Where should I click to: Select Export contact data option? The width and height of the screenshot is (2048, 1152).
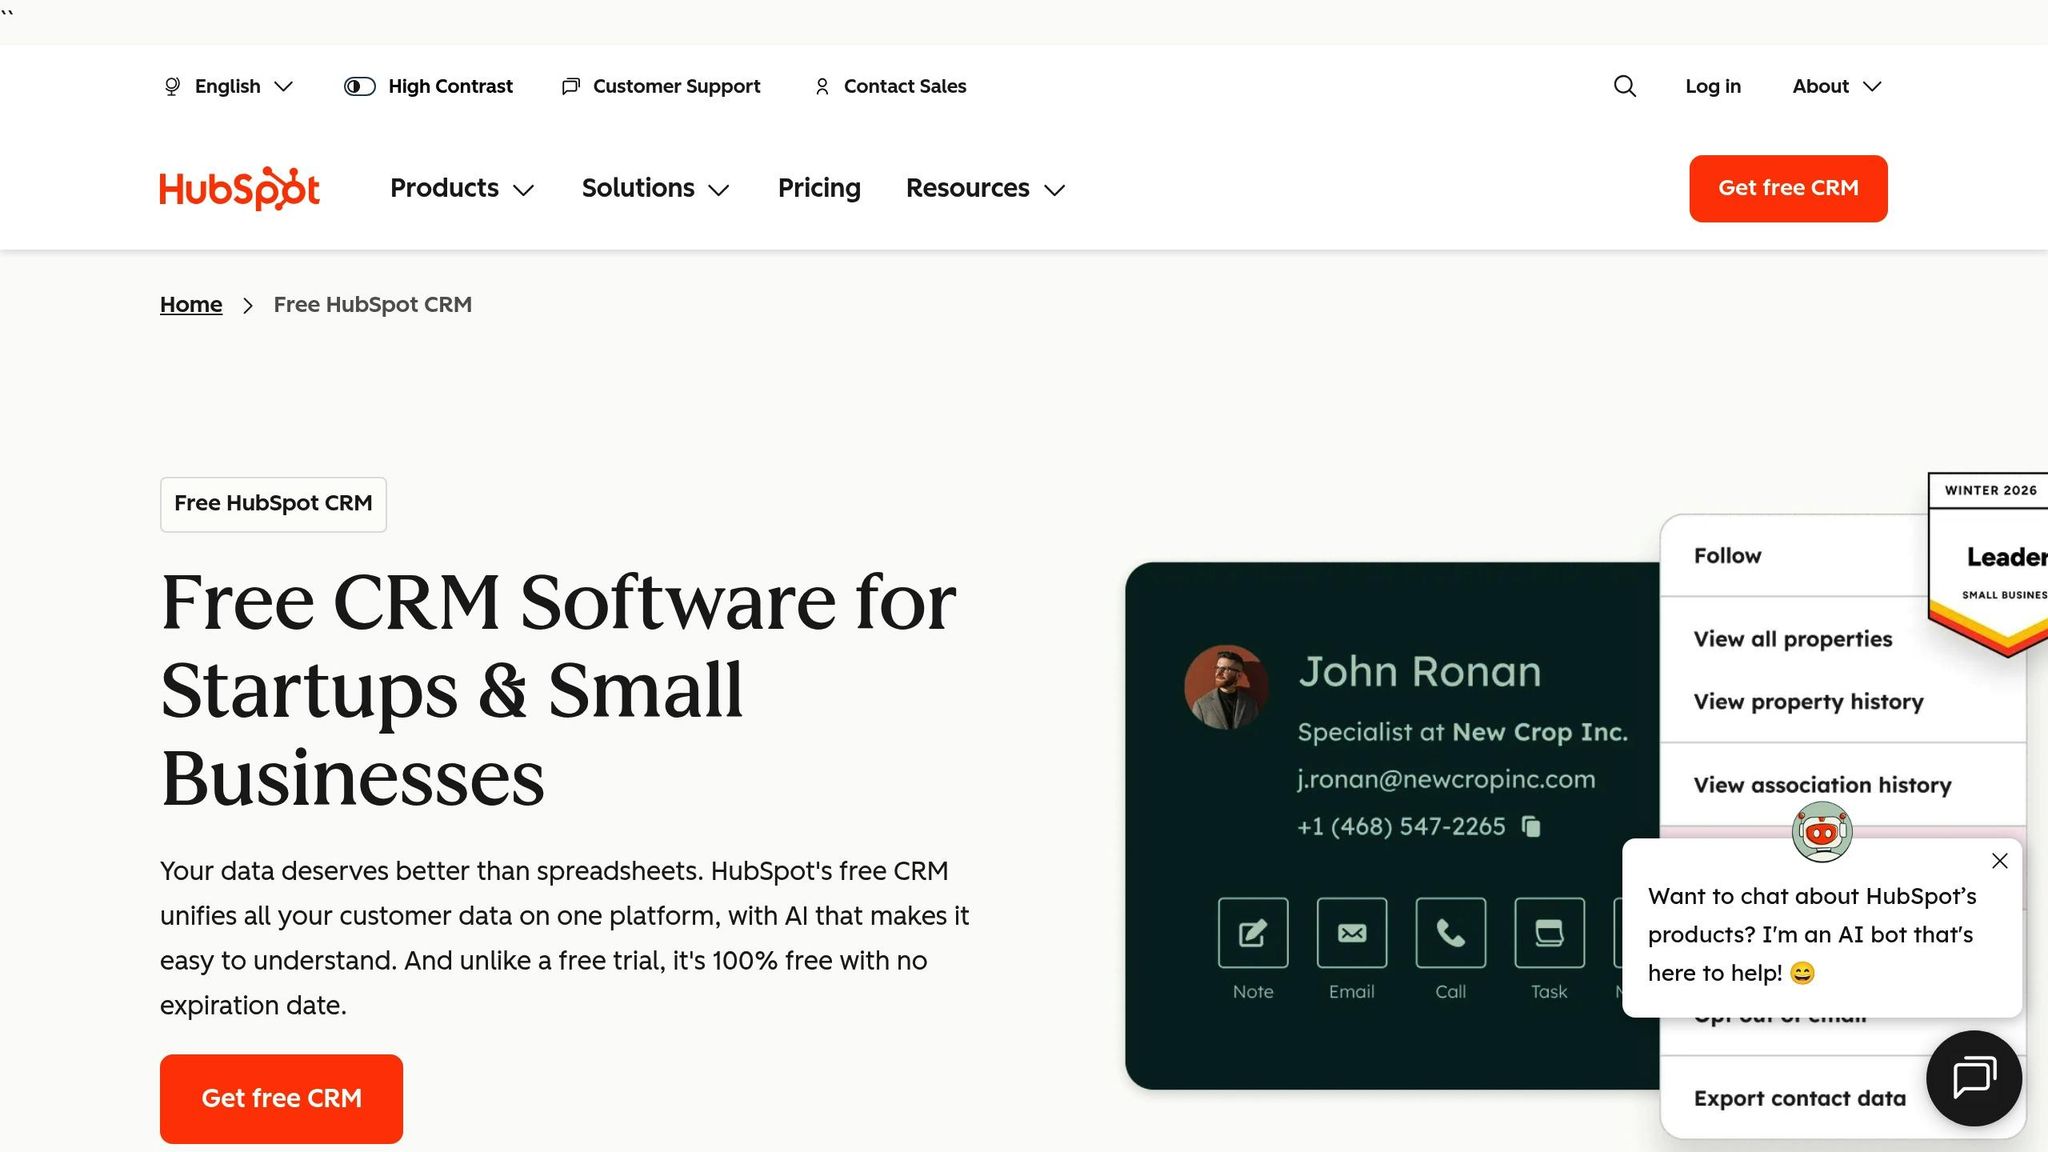[1799, 1098]
